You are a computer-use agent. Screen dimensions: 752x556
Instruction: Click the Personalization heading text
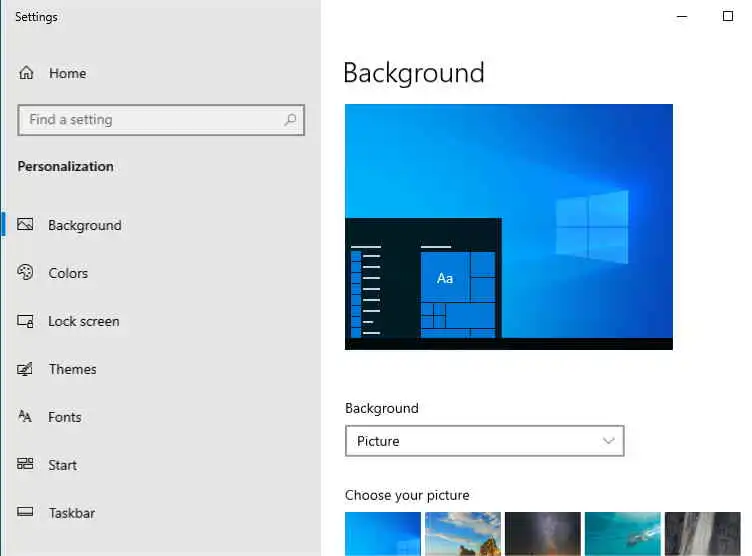66,166
